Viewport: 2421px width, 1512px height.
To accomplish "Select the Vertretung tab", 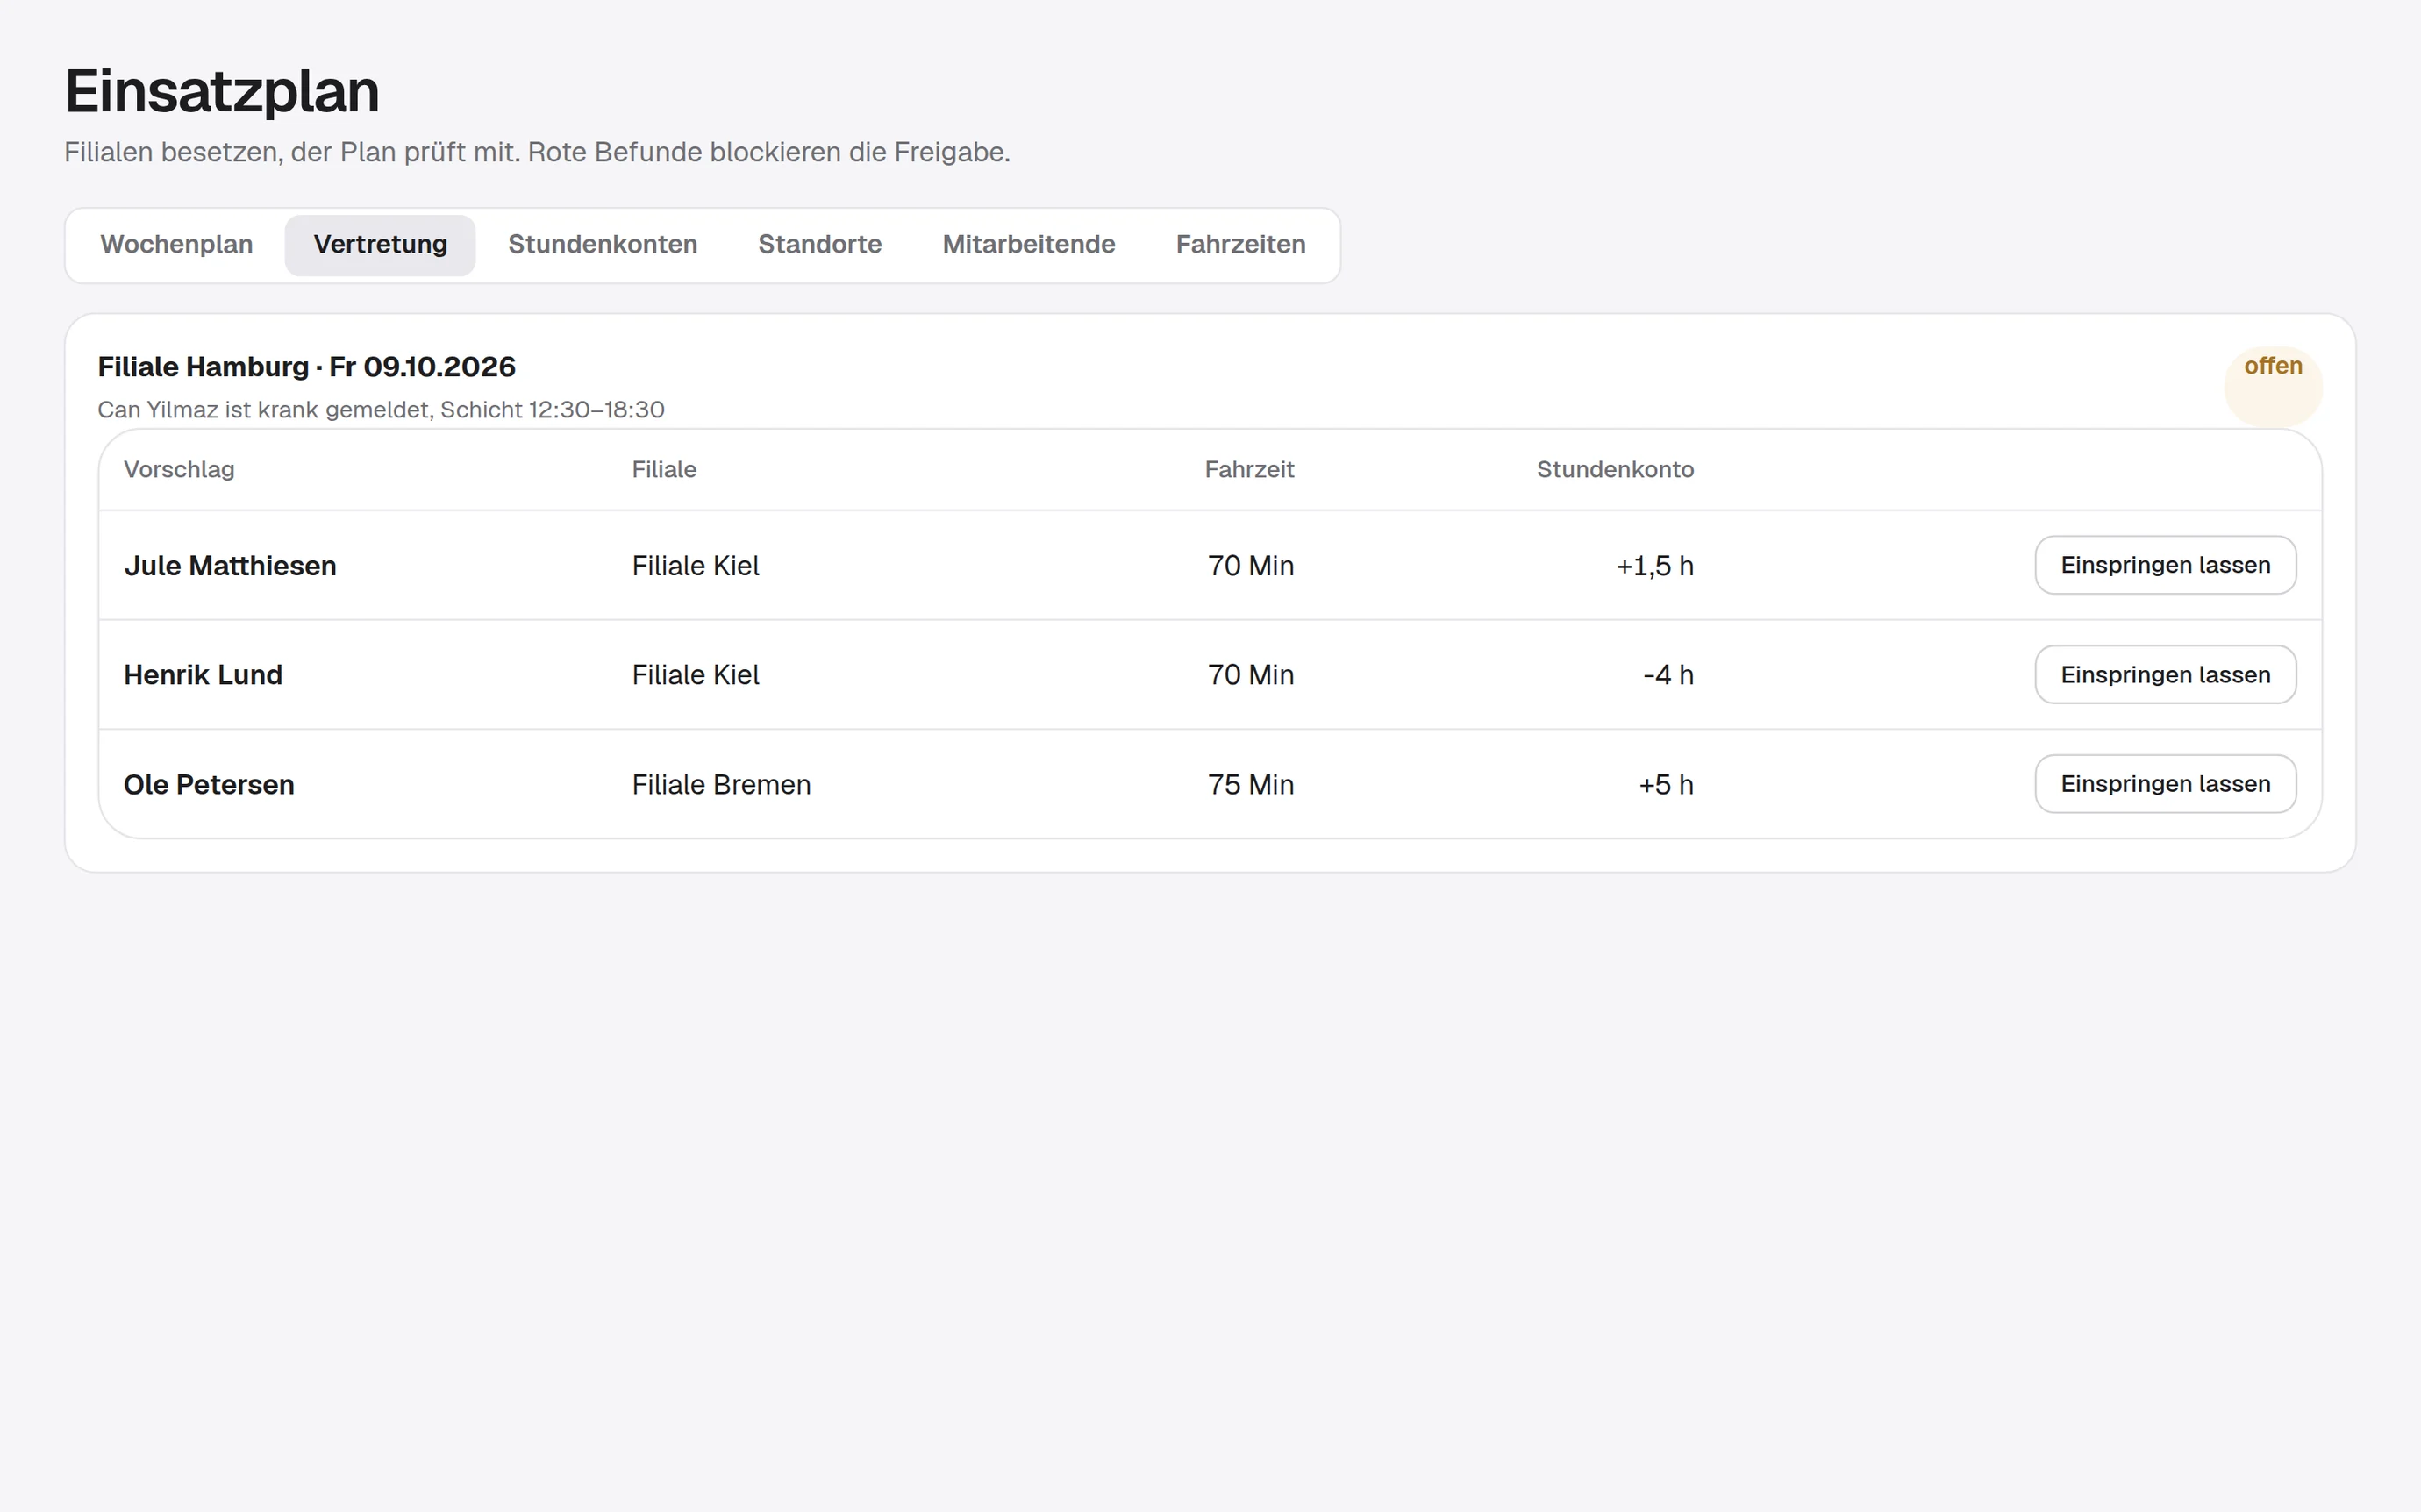I will click(380, 245).
